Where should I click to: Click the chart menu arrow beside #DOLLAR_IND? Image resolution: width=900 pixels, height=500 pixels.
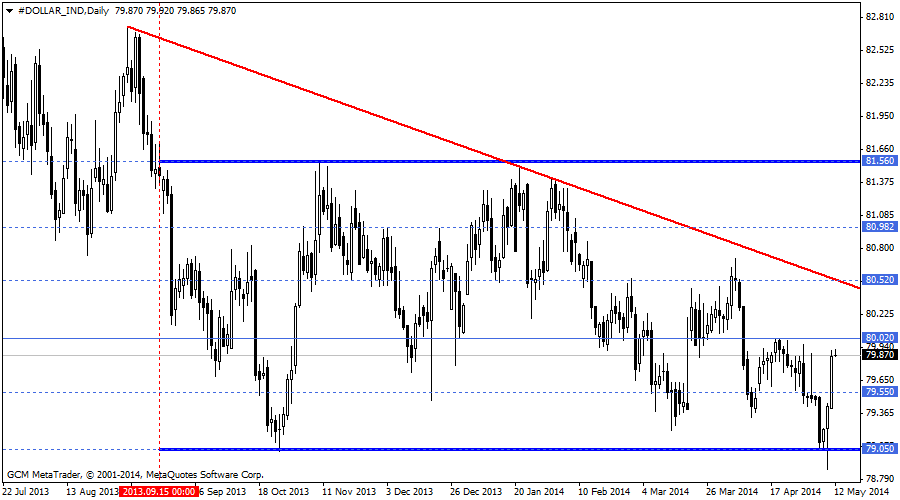click(8, 10)
